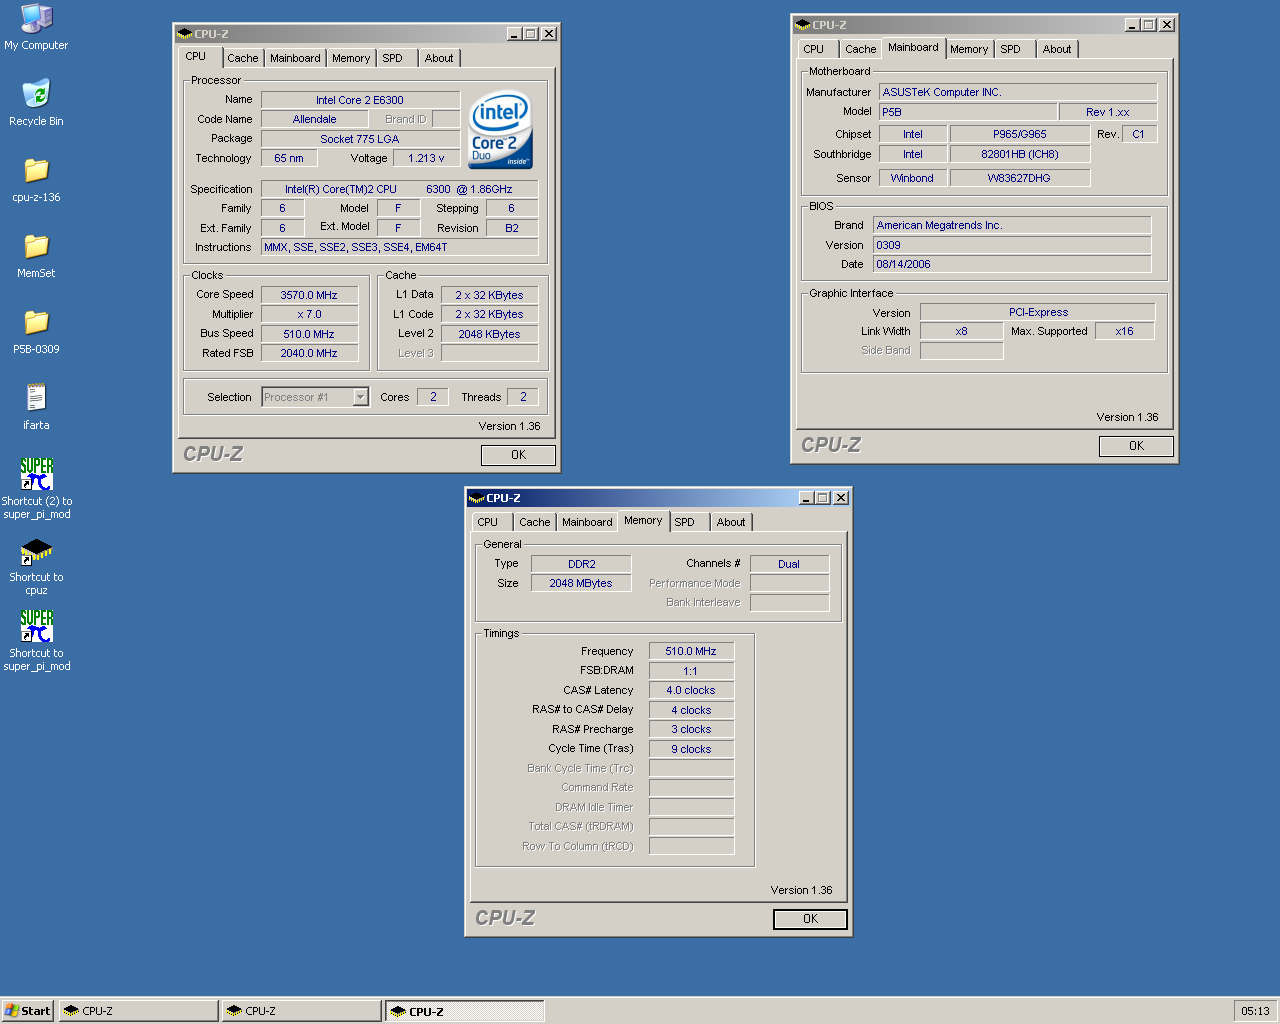This screenshot has height=1024, width=1280.
Task: Click the BIOS Date value 08/14/2006
Action: (1012, 264)
